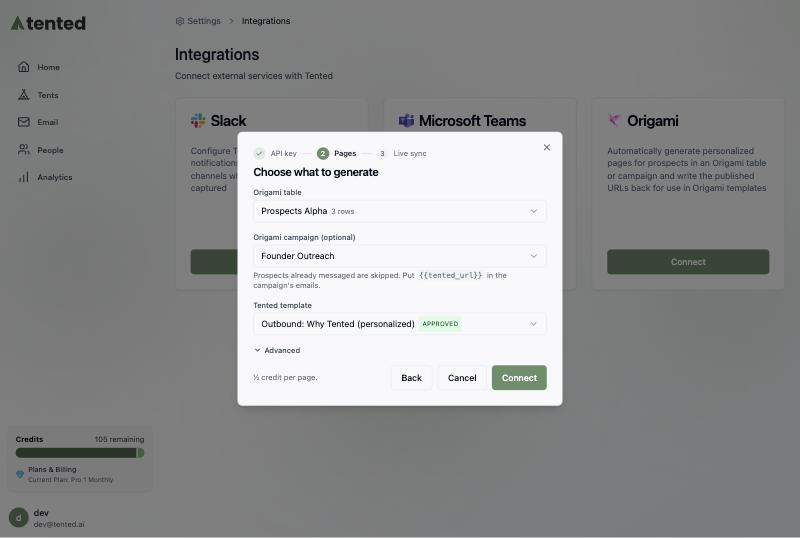Click Cancel in the dialog
Screen dimensions: 800x538
[x=462, y=378]
